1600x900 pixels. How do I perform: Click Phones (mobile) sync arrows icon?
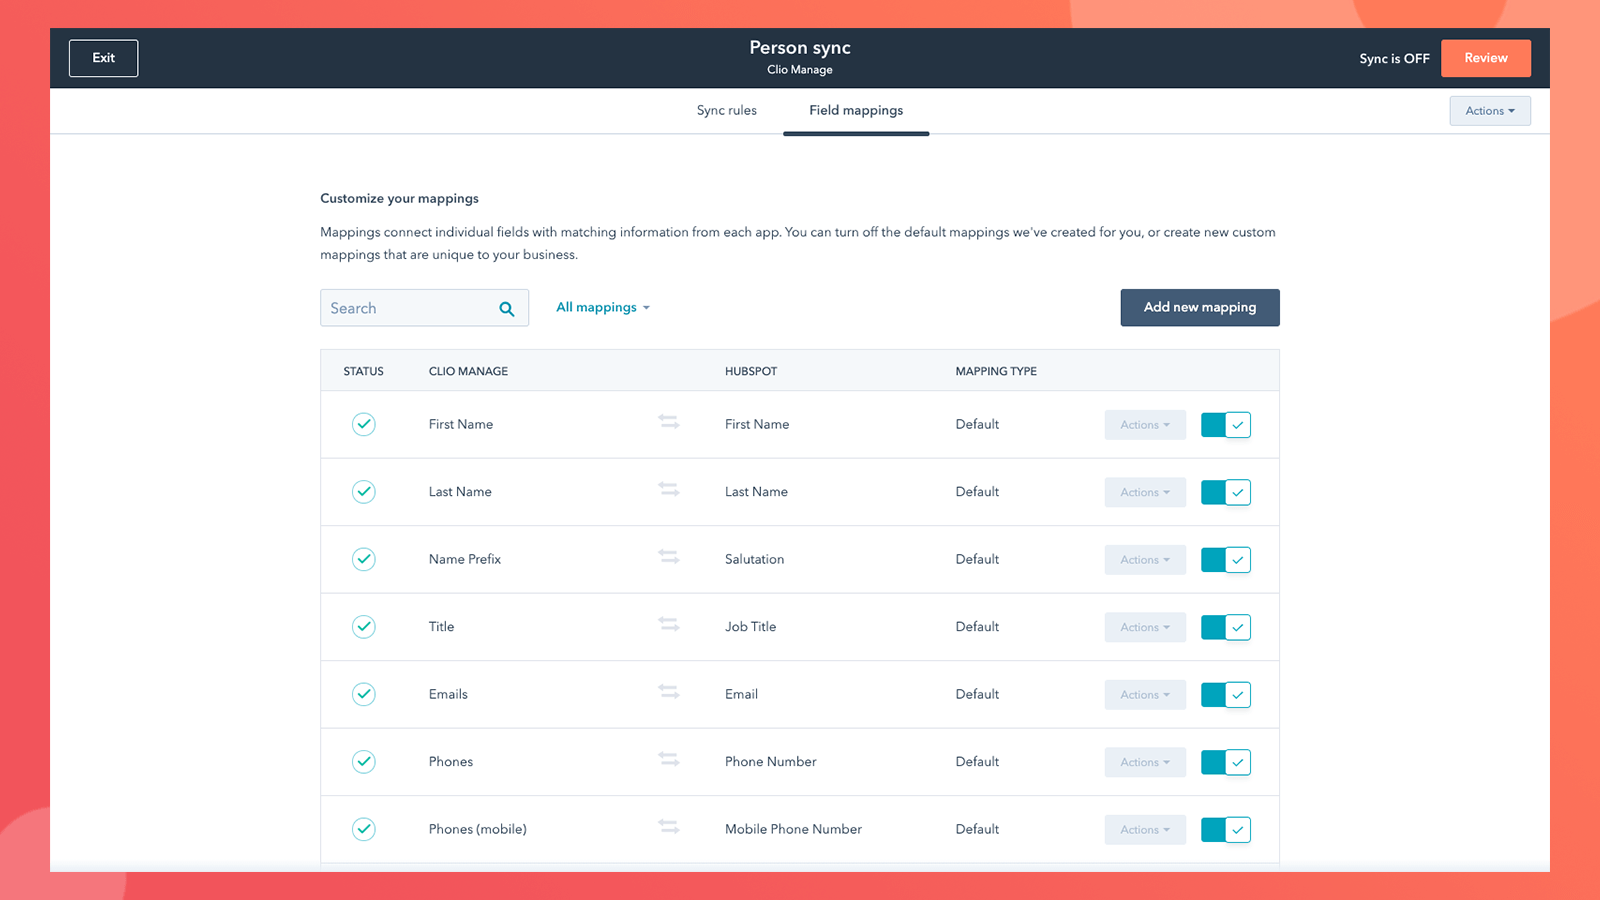tap(669, 827)
